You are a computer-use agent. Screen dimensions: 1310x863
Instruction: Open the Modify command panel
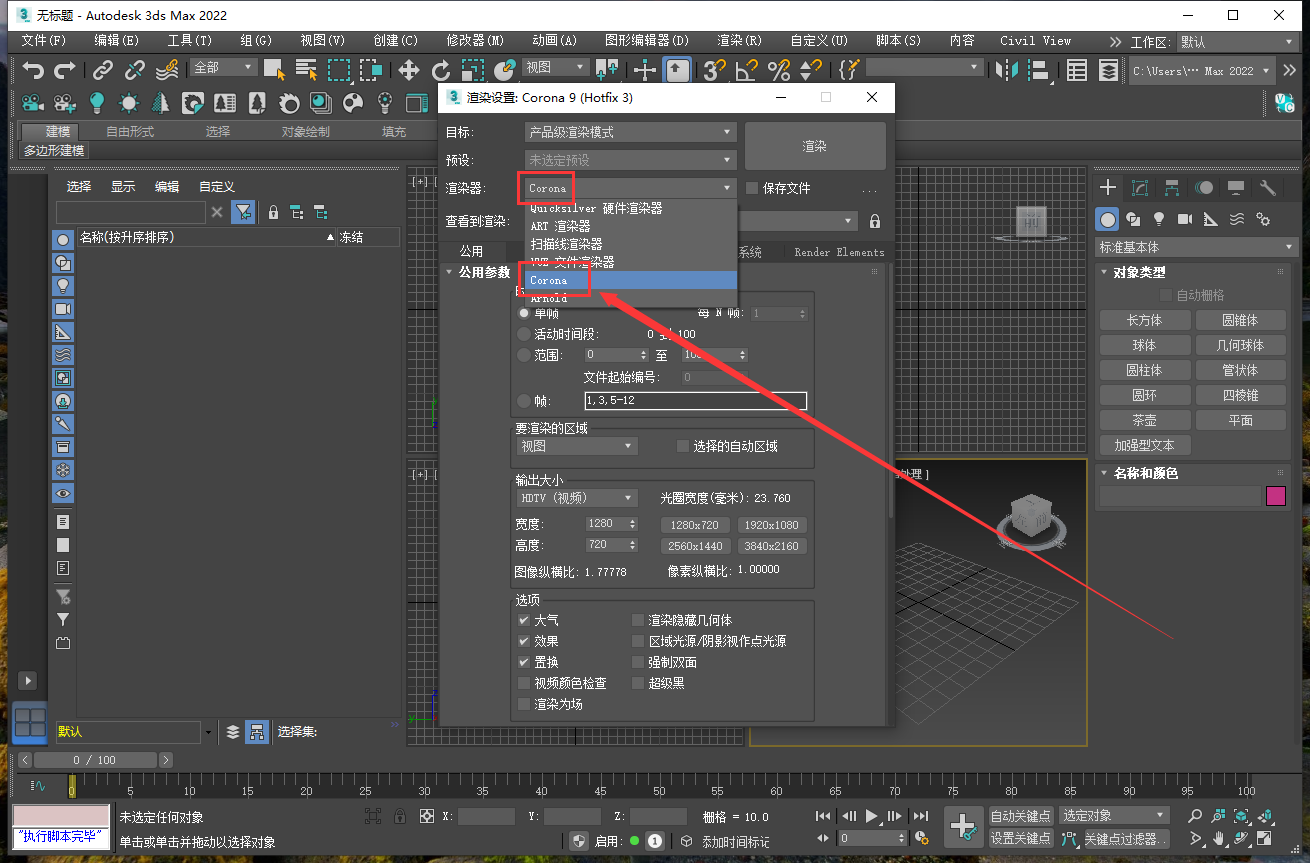tap(1140, 187)
